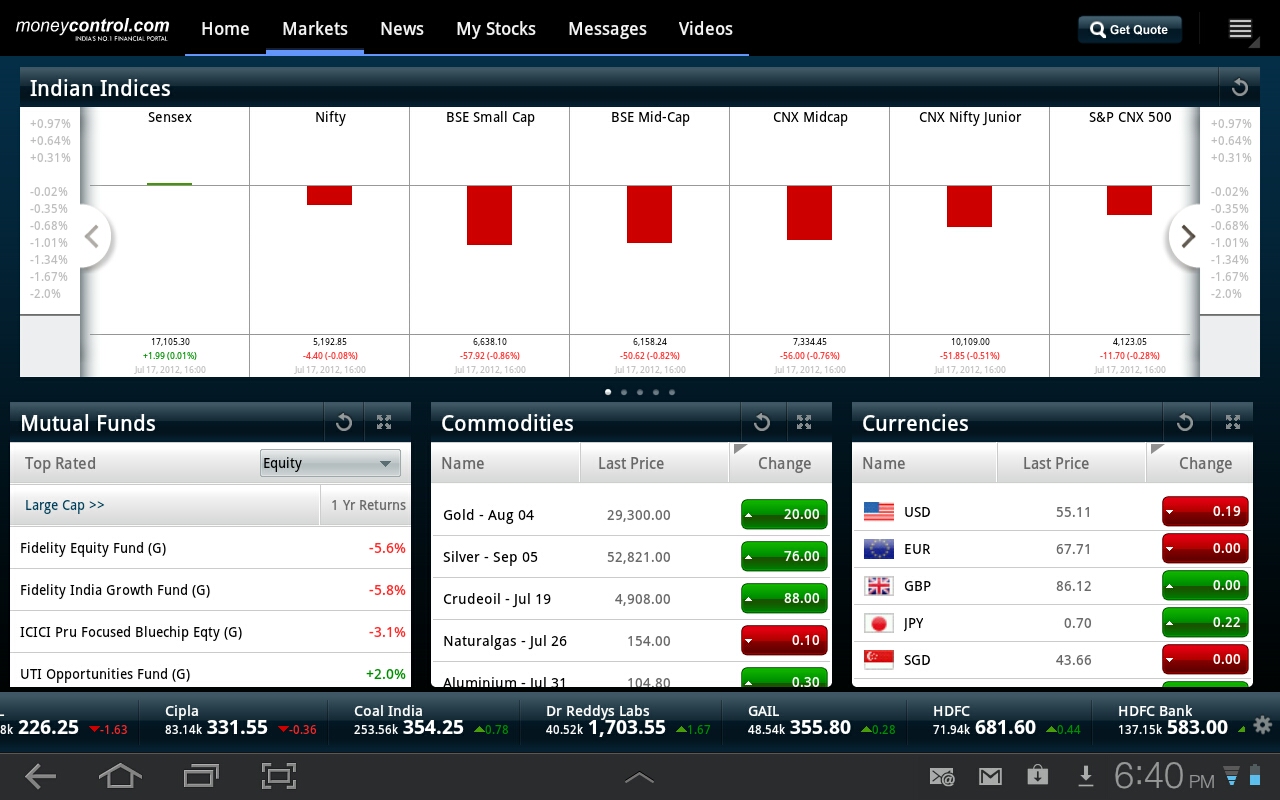Show previous indices with left arrow
The width and height of the screenshot is (1280, 800).
click(92, 236)
